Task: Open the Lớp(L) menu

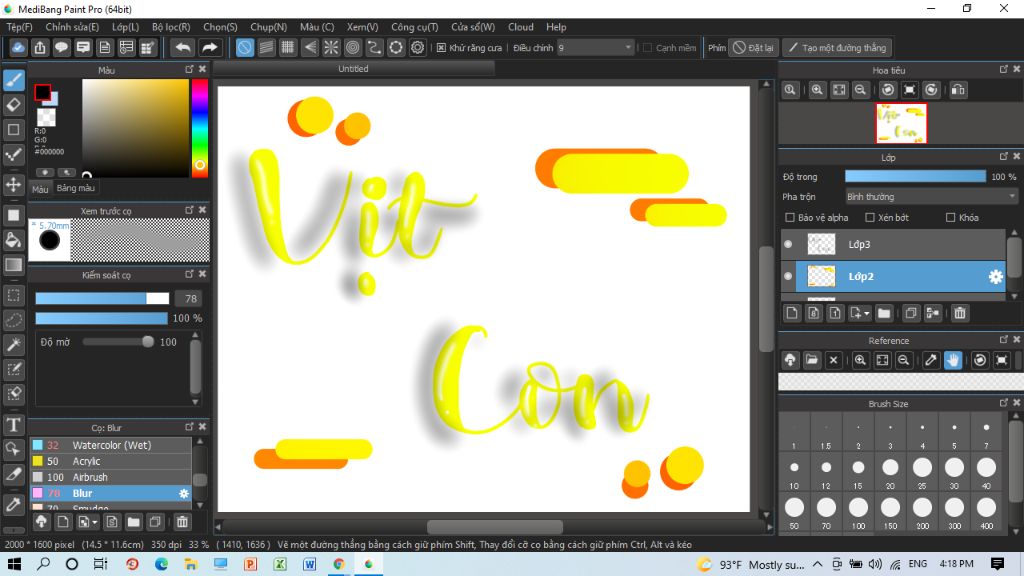Action: (125, 27)
